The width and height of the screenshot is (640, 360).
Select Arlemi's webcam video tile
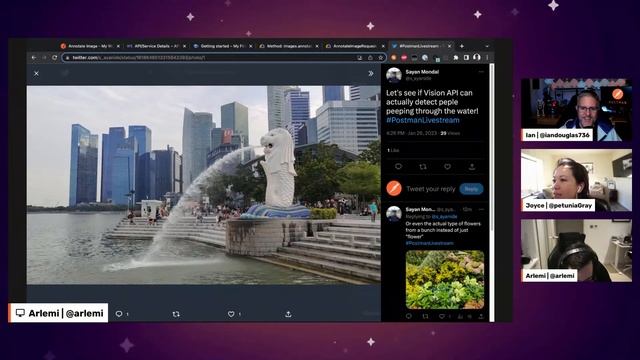tap(576, 251)
